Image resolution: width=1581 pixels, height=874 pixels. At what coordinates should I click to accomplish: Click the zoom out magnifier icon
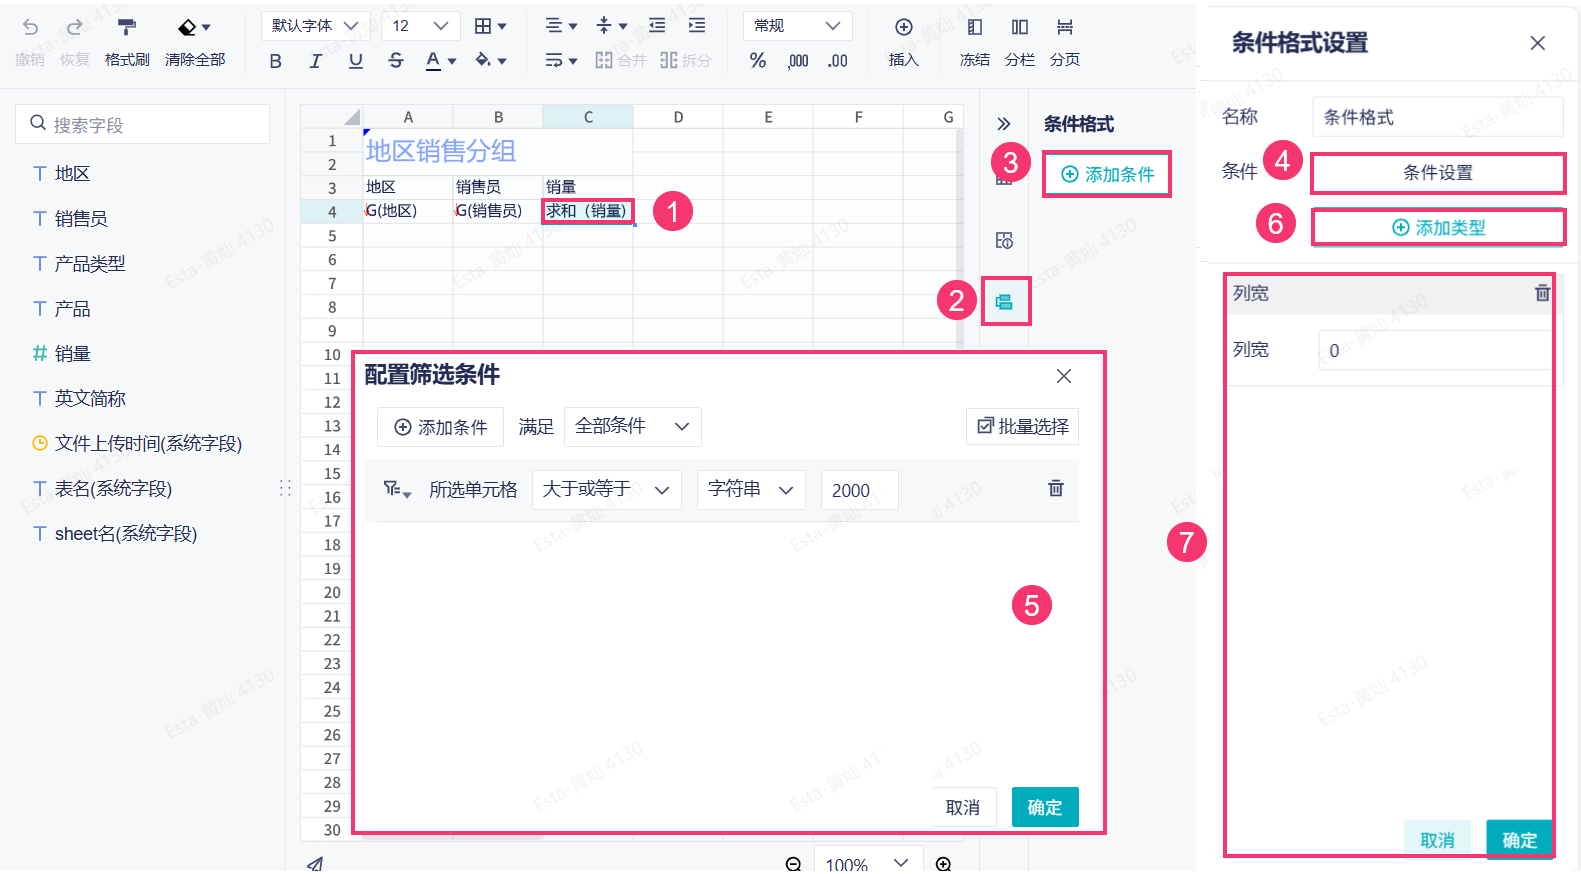pos(794,864)
